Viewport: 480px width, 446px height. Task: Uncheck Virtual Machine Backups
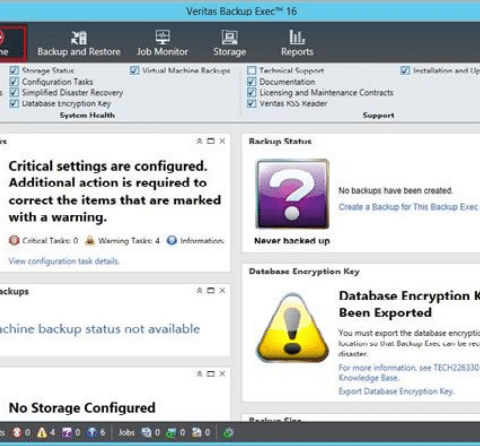(x=135, y=71)
